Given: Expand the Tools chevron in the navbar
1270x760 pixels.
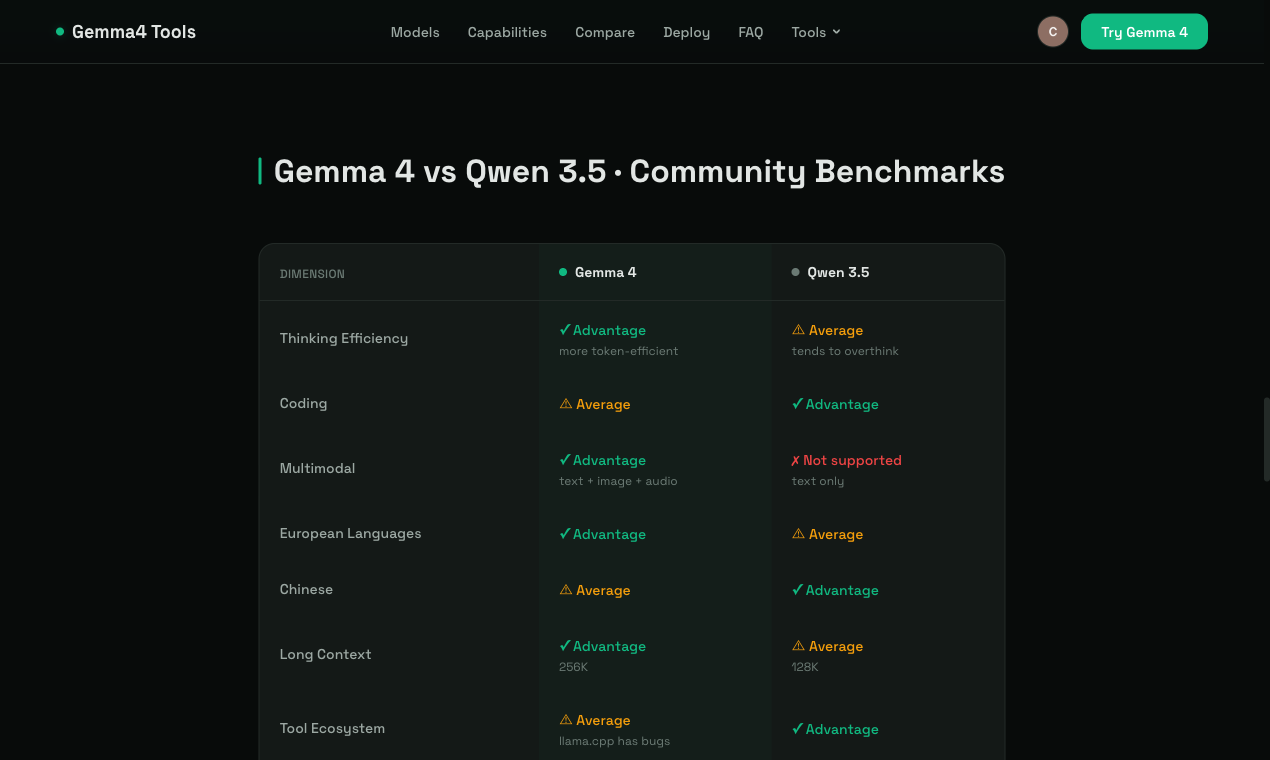Looking at the screenshot, I should click(x=836, y=32).
